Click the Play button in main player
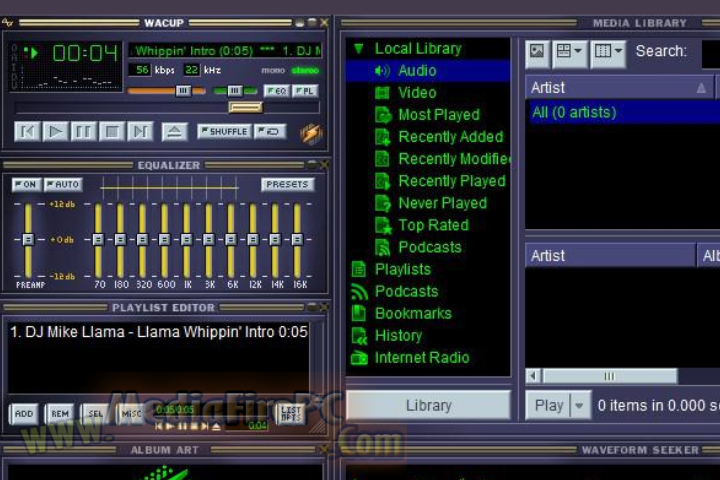This screenshot has width=720, height=480. (55, 132)
